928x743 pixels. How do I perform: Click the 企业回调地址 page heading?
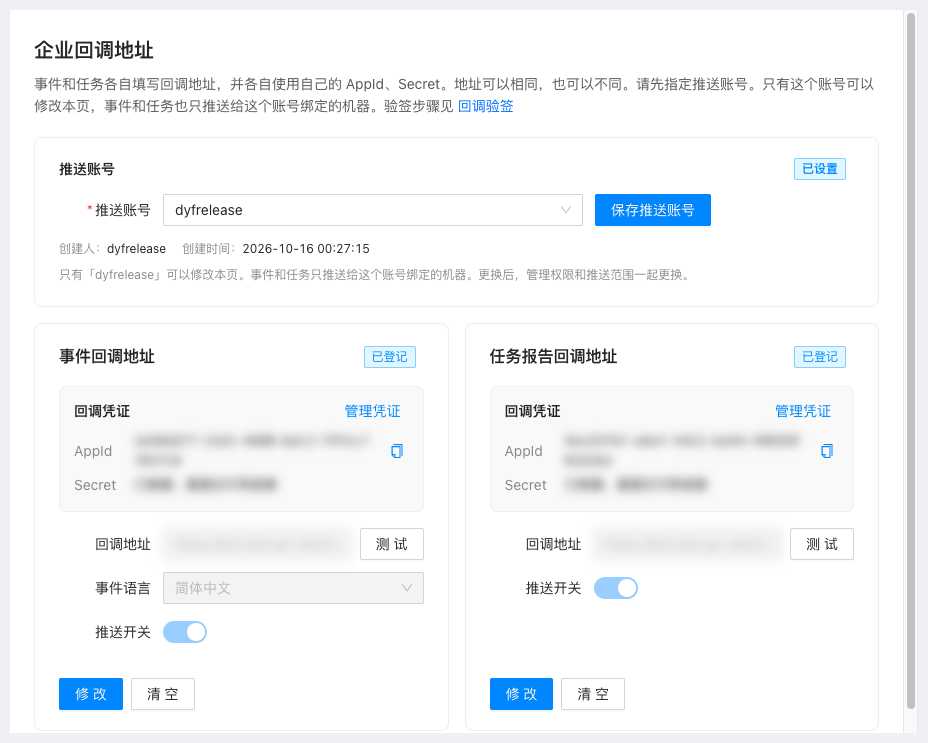[x=94, y=50]
